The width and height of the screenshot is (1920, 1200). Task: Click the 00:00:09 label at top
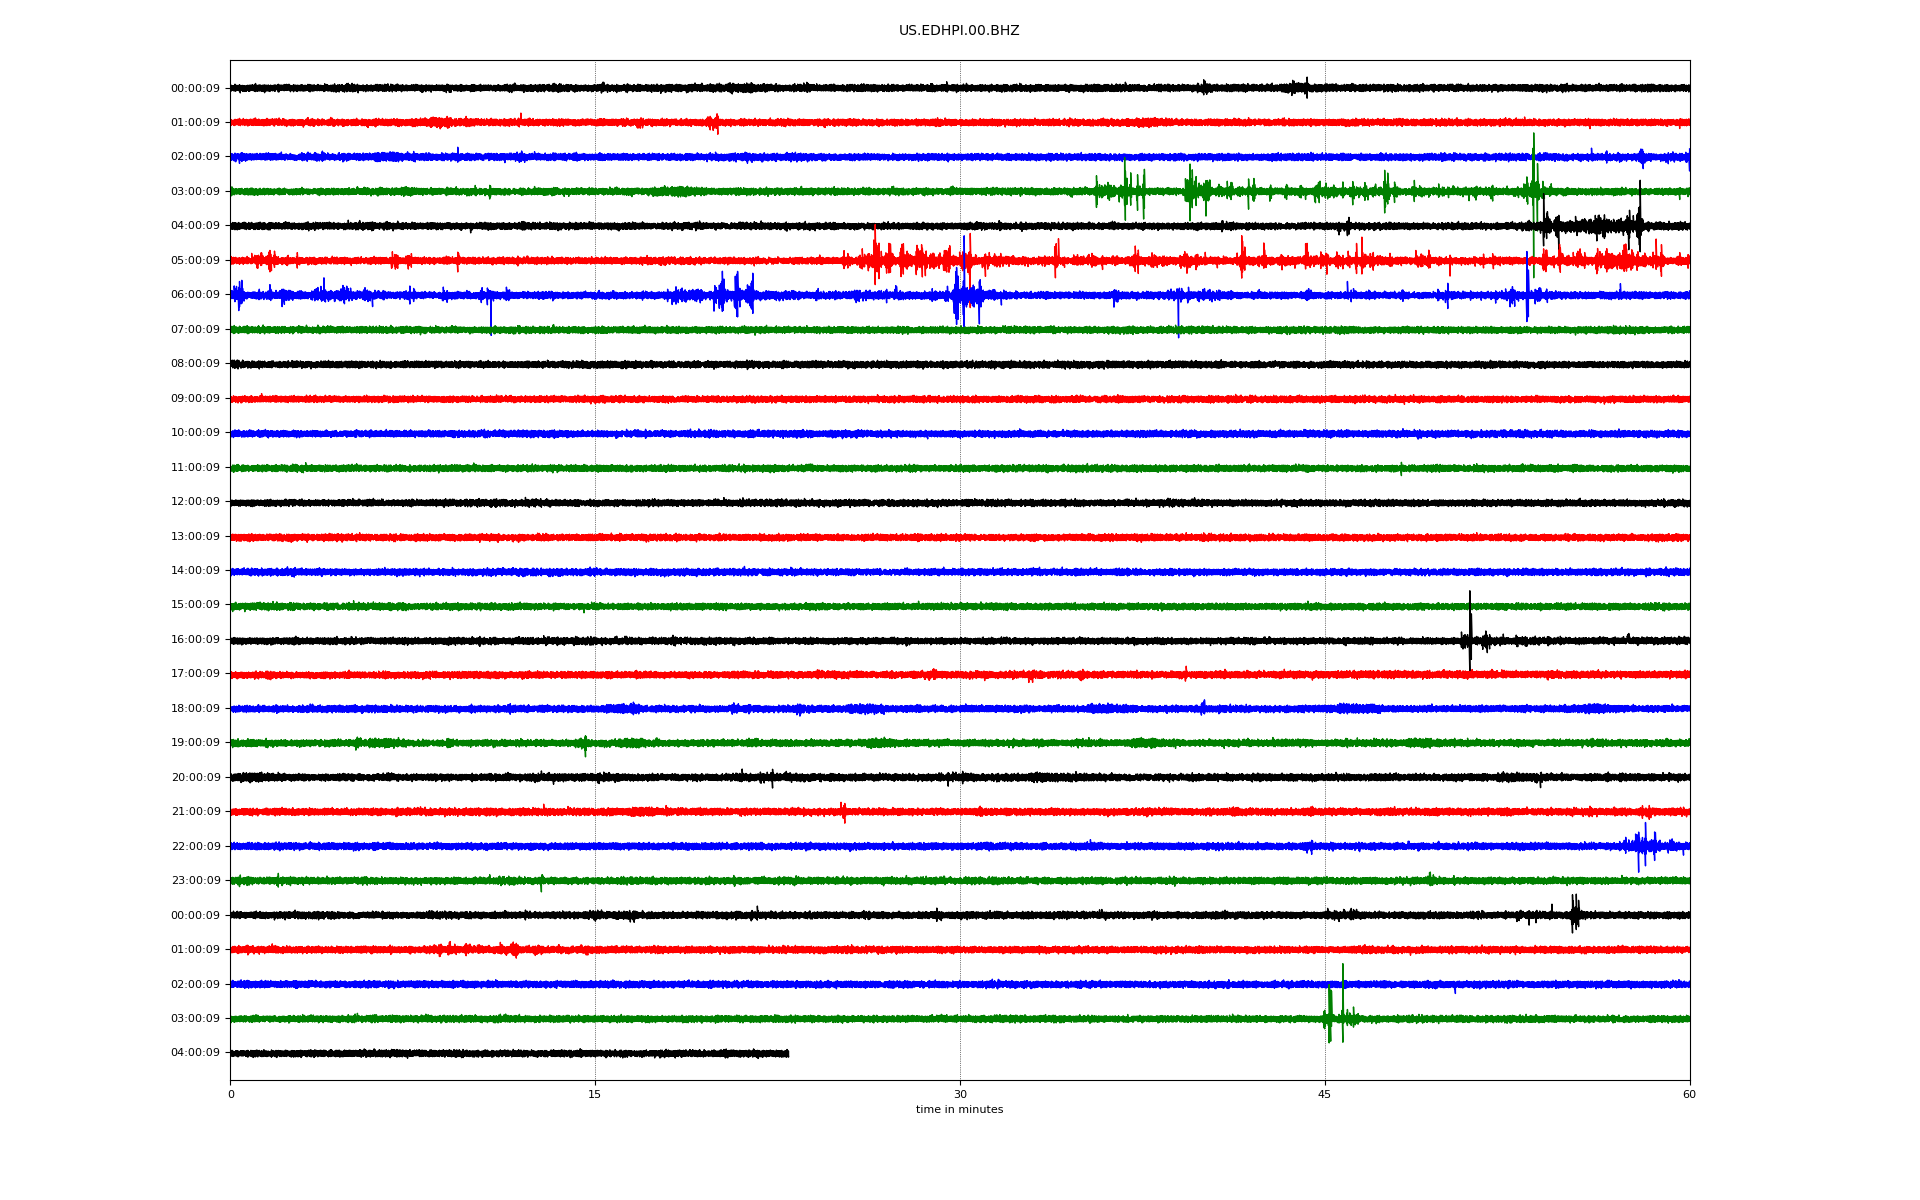click(x=195, y=89)
